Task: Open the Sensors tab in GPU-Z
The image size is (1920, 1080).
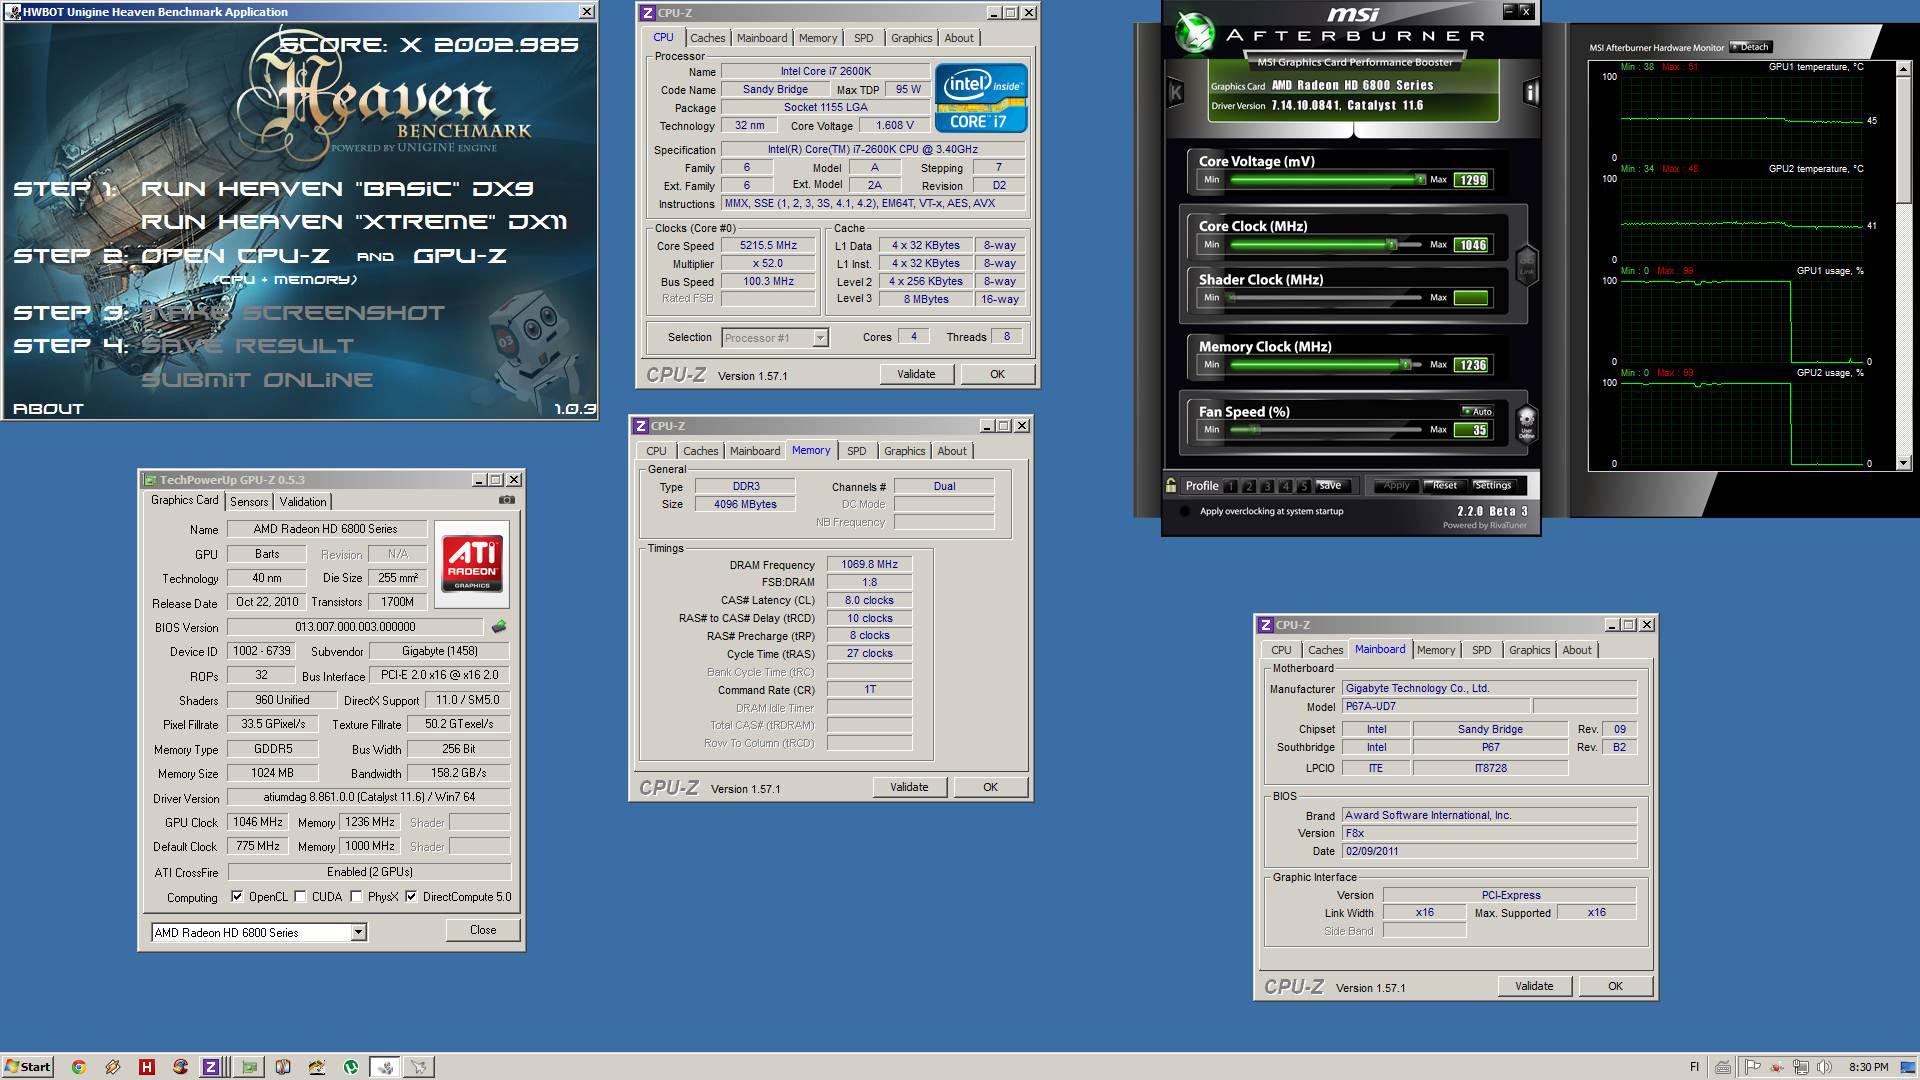Action: (x=249, y=502)
